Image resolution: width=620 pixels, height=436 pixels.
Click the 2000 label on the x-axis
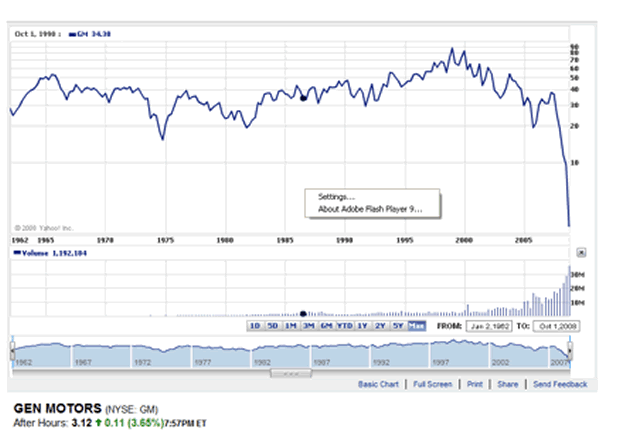[x=464, y=240]
